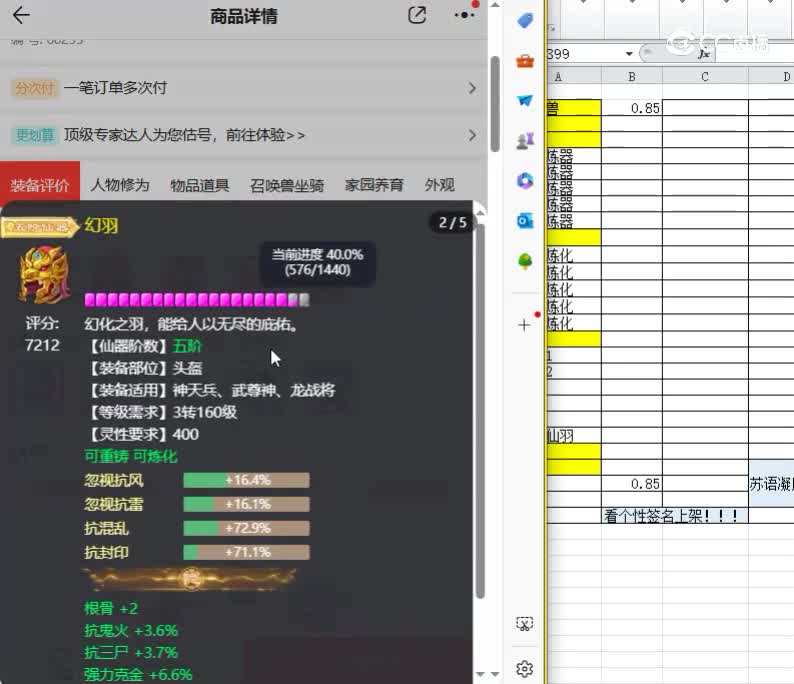Click the fx function button in spreadsheet
The image size is (794, 684).
pos(704,54)
